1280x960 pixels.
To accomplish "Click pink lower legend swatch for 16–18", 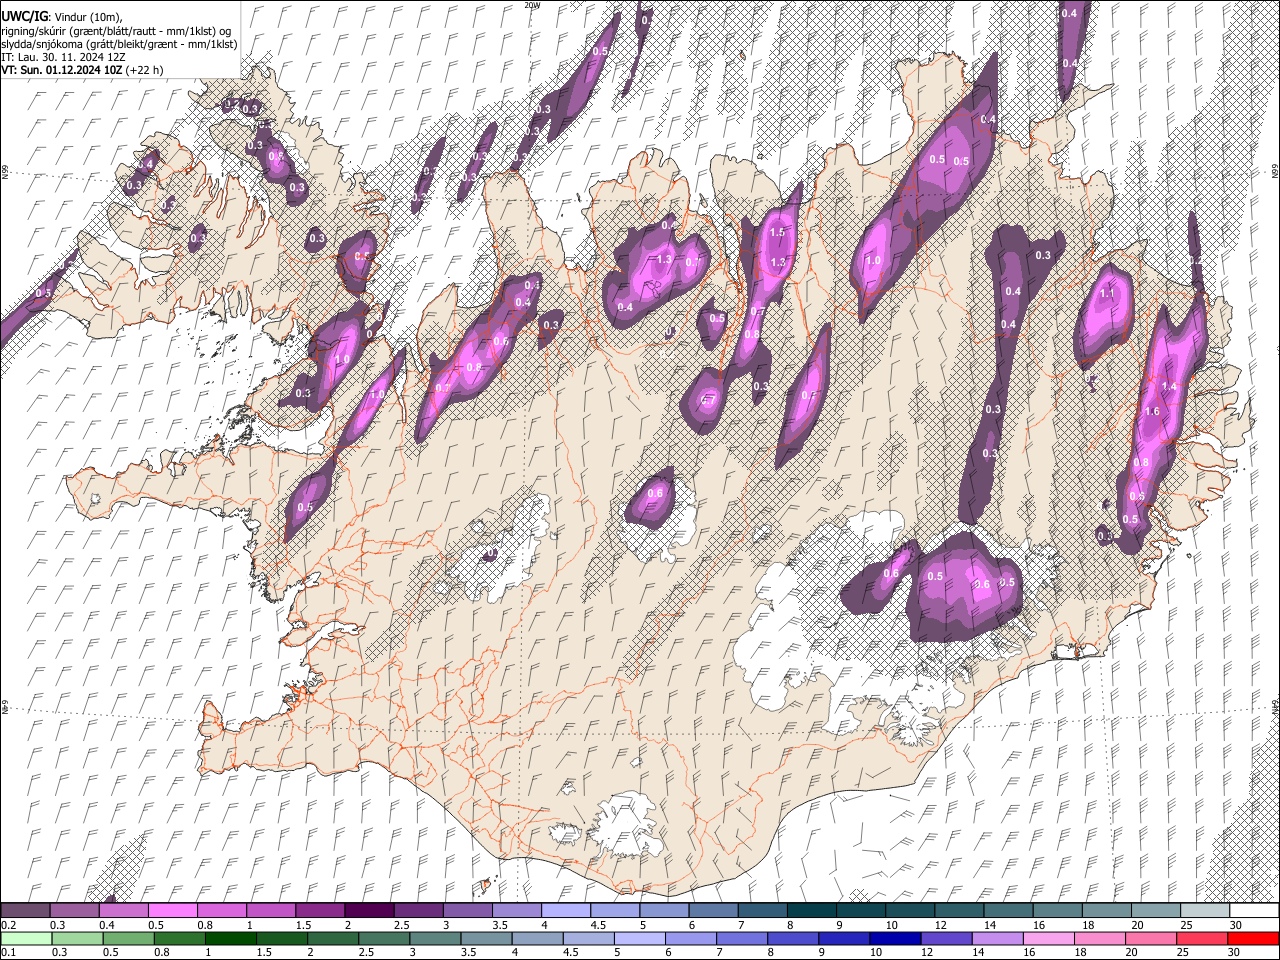I will pos(1047,938).
